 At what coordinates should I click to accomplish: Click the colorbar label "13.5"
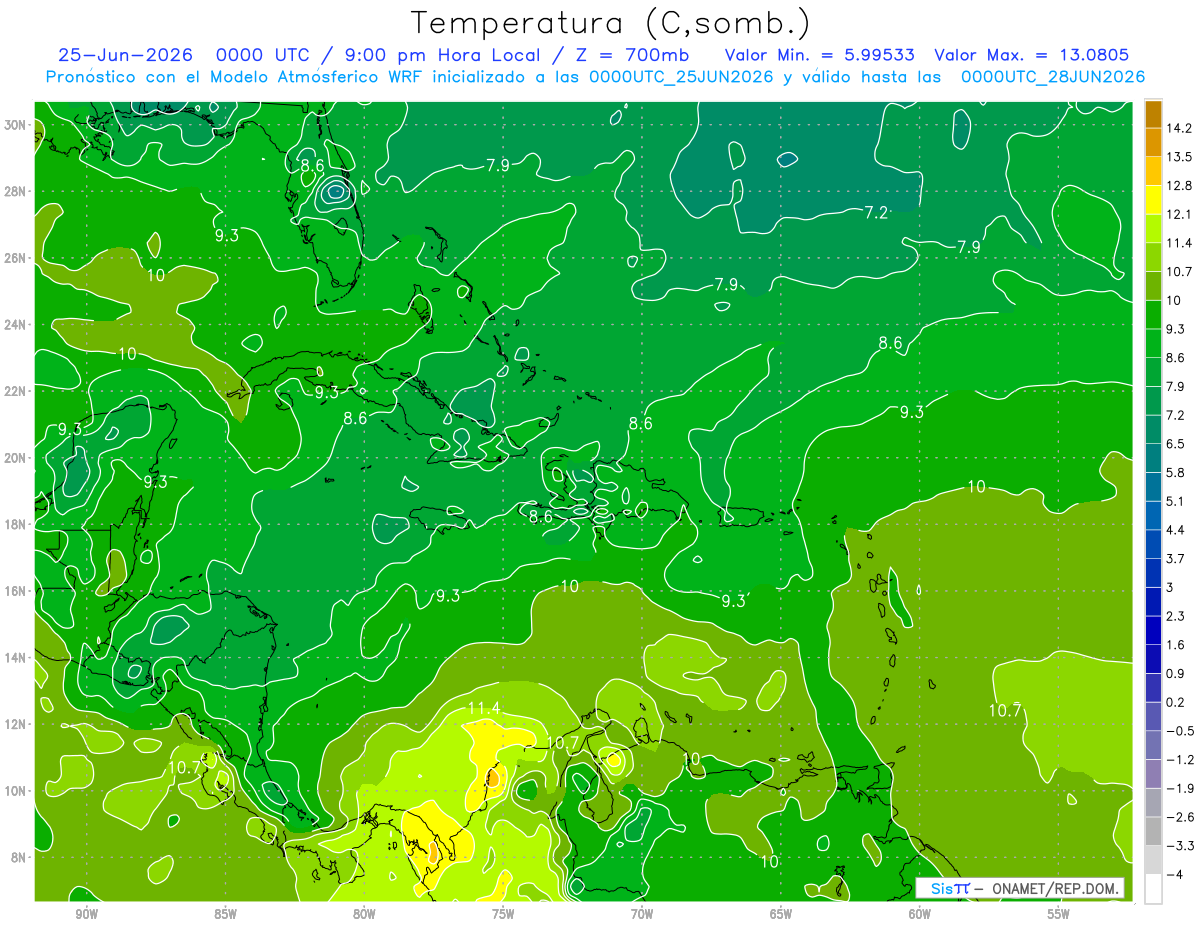point(1179,156)
